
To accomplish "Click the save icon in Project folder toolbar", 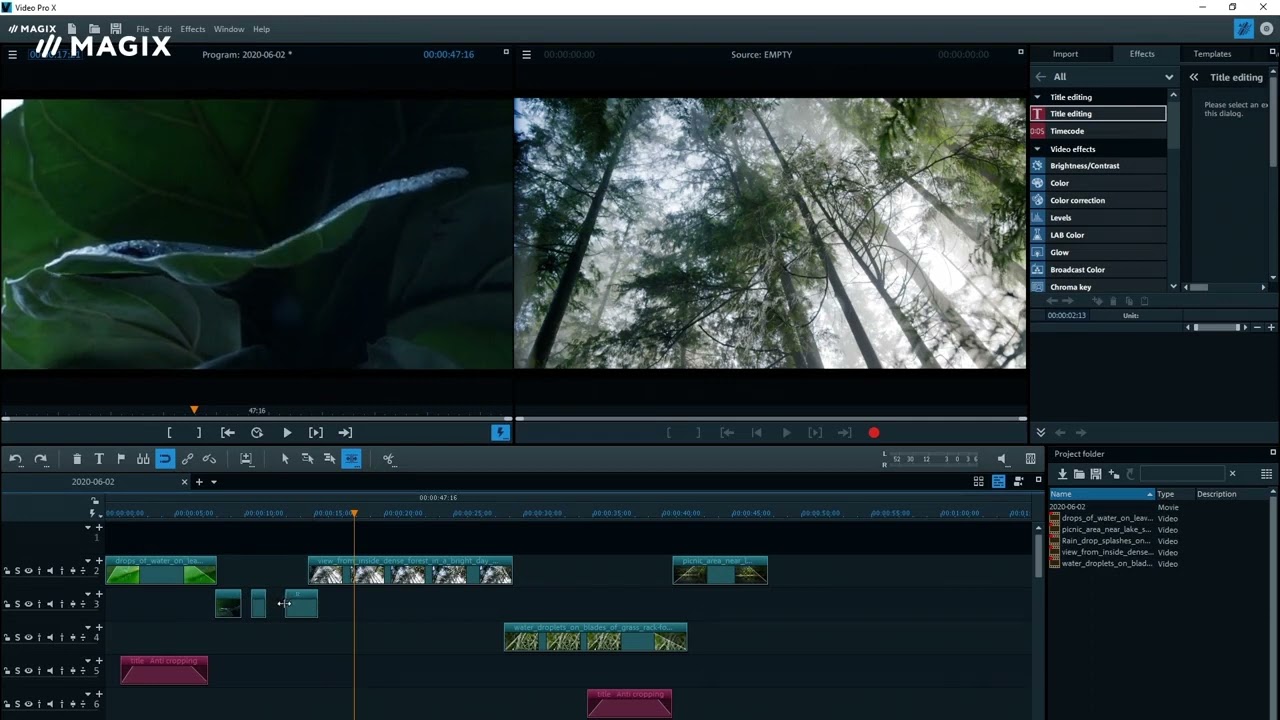I will click(x=1096, y=474).
